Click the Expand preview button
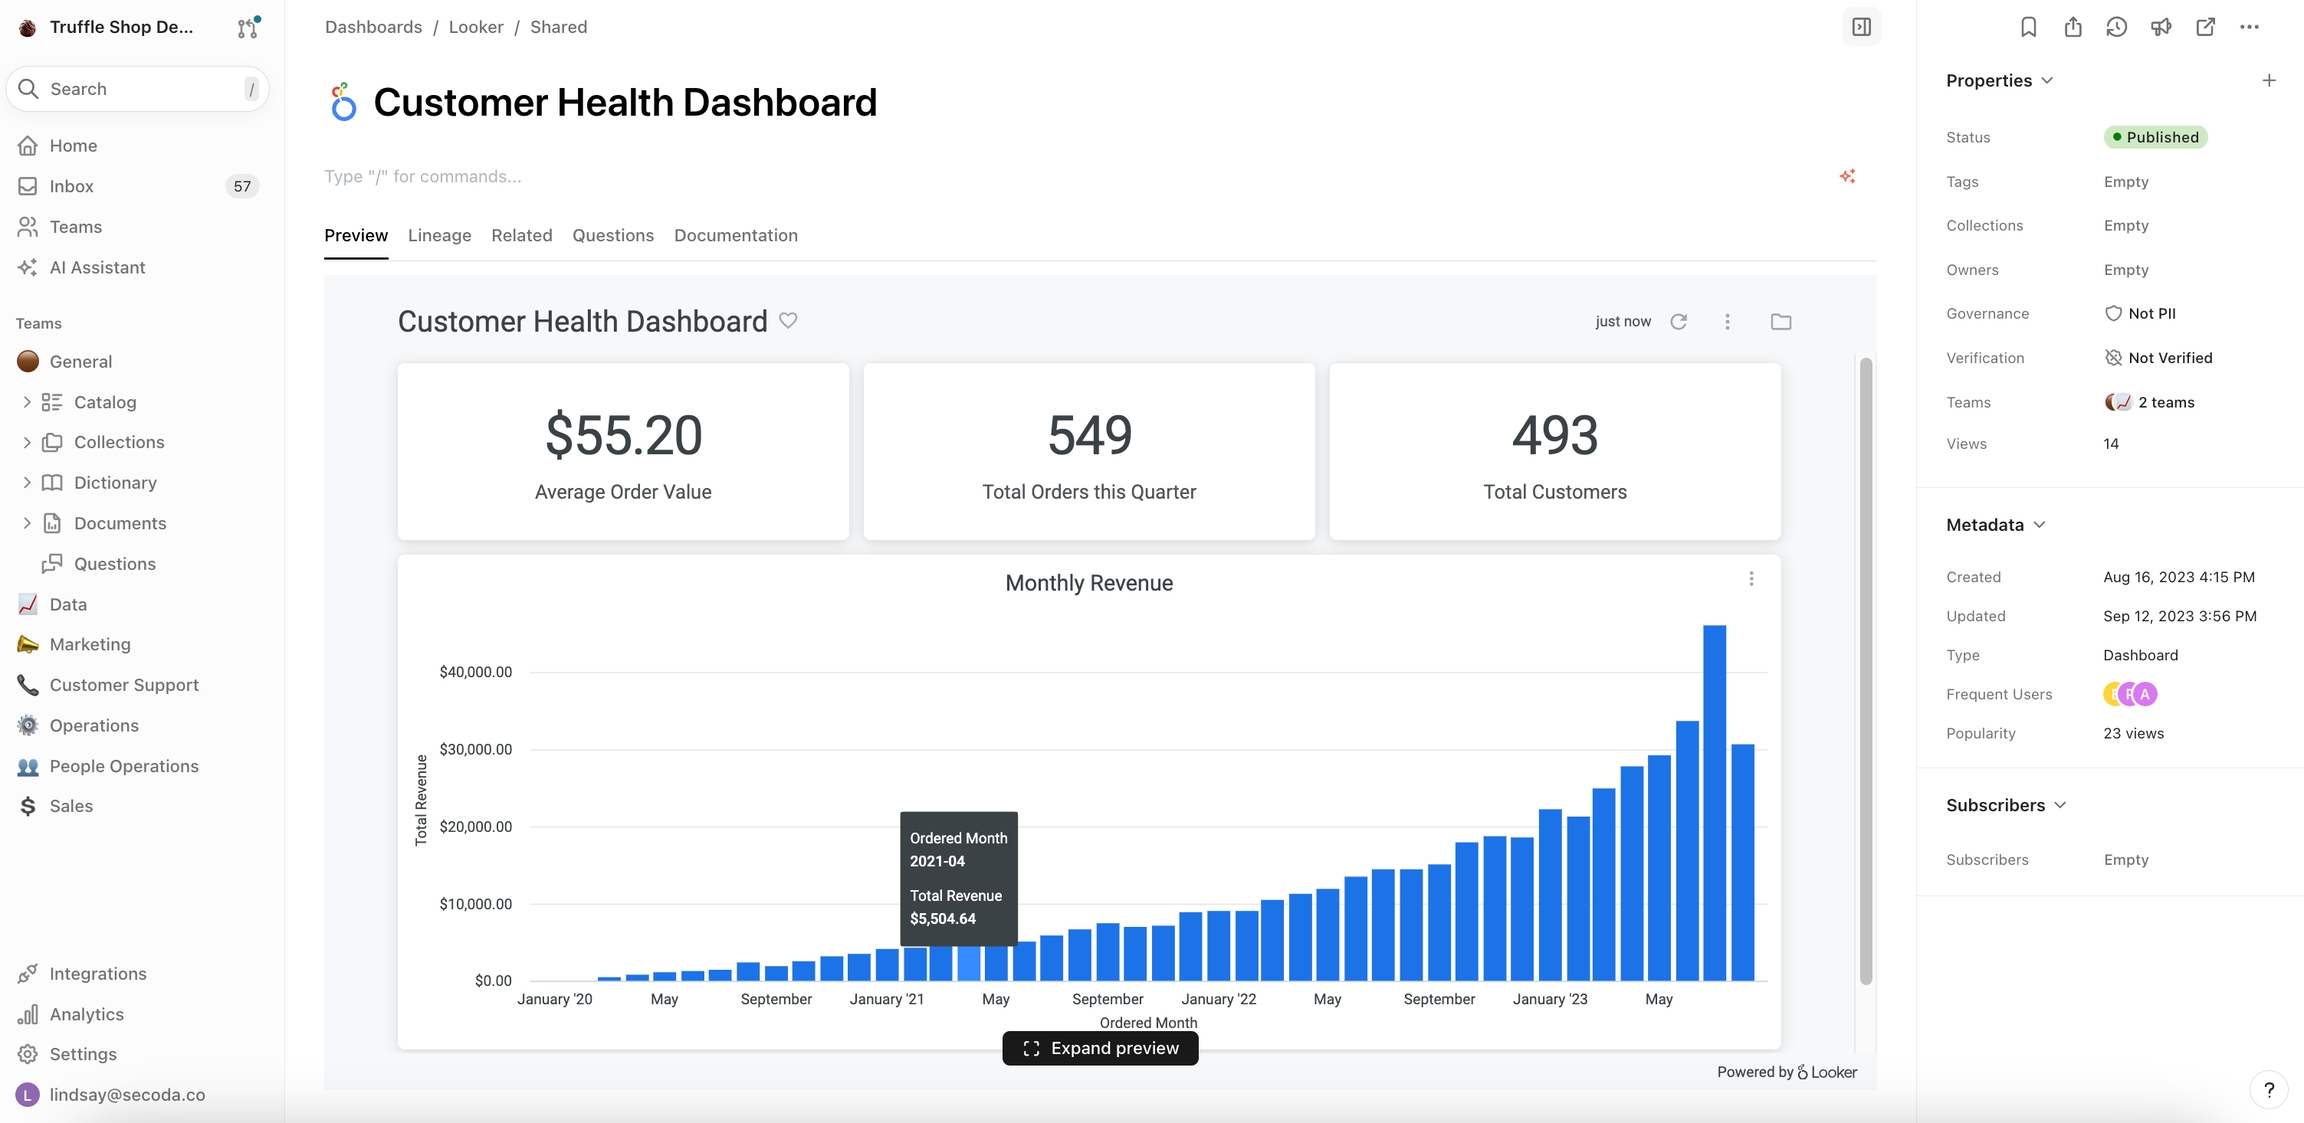Image resolution: width=2304 pixels, height=1123 pixels. [1100, 1048]
